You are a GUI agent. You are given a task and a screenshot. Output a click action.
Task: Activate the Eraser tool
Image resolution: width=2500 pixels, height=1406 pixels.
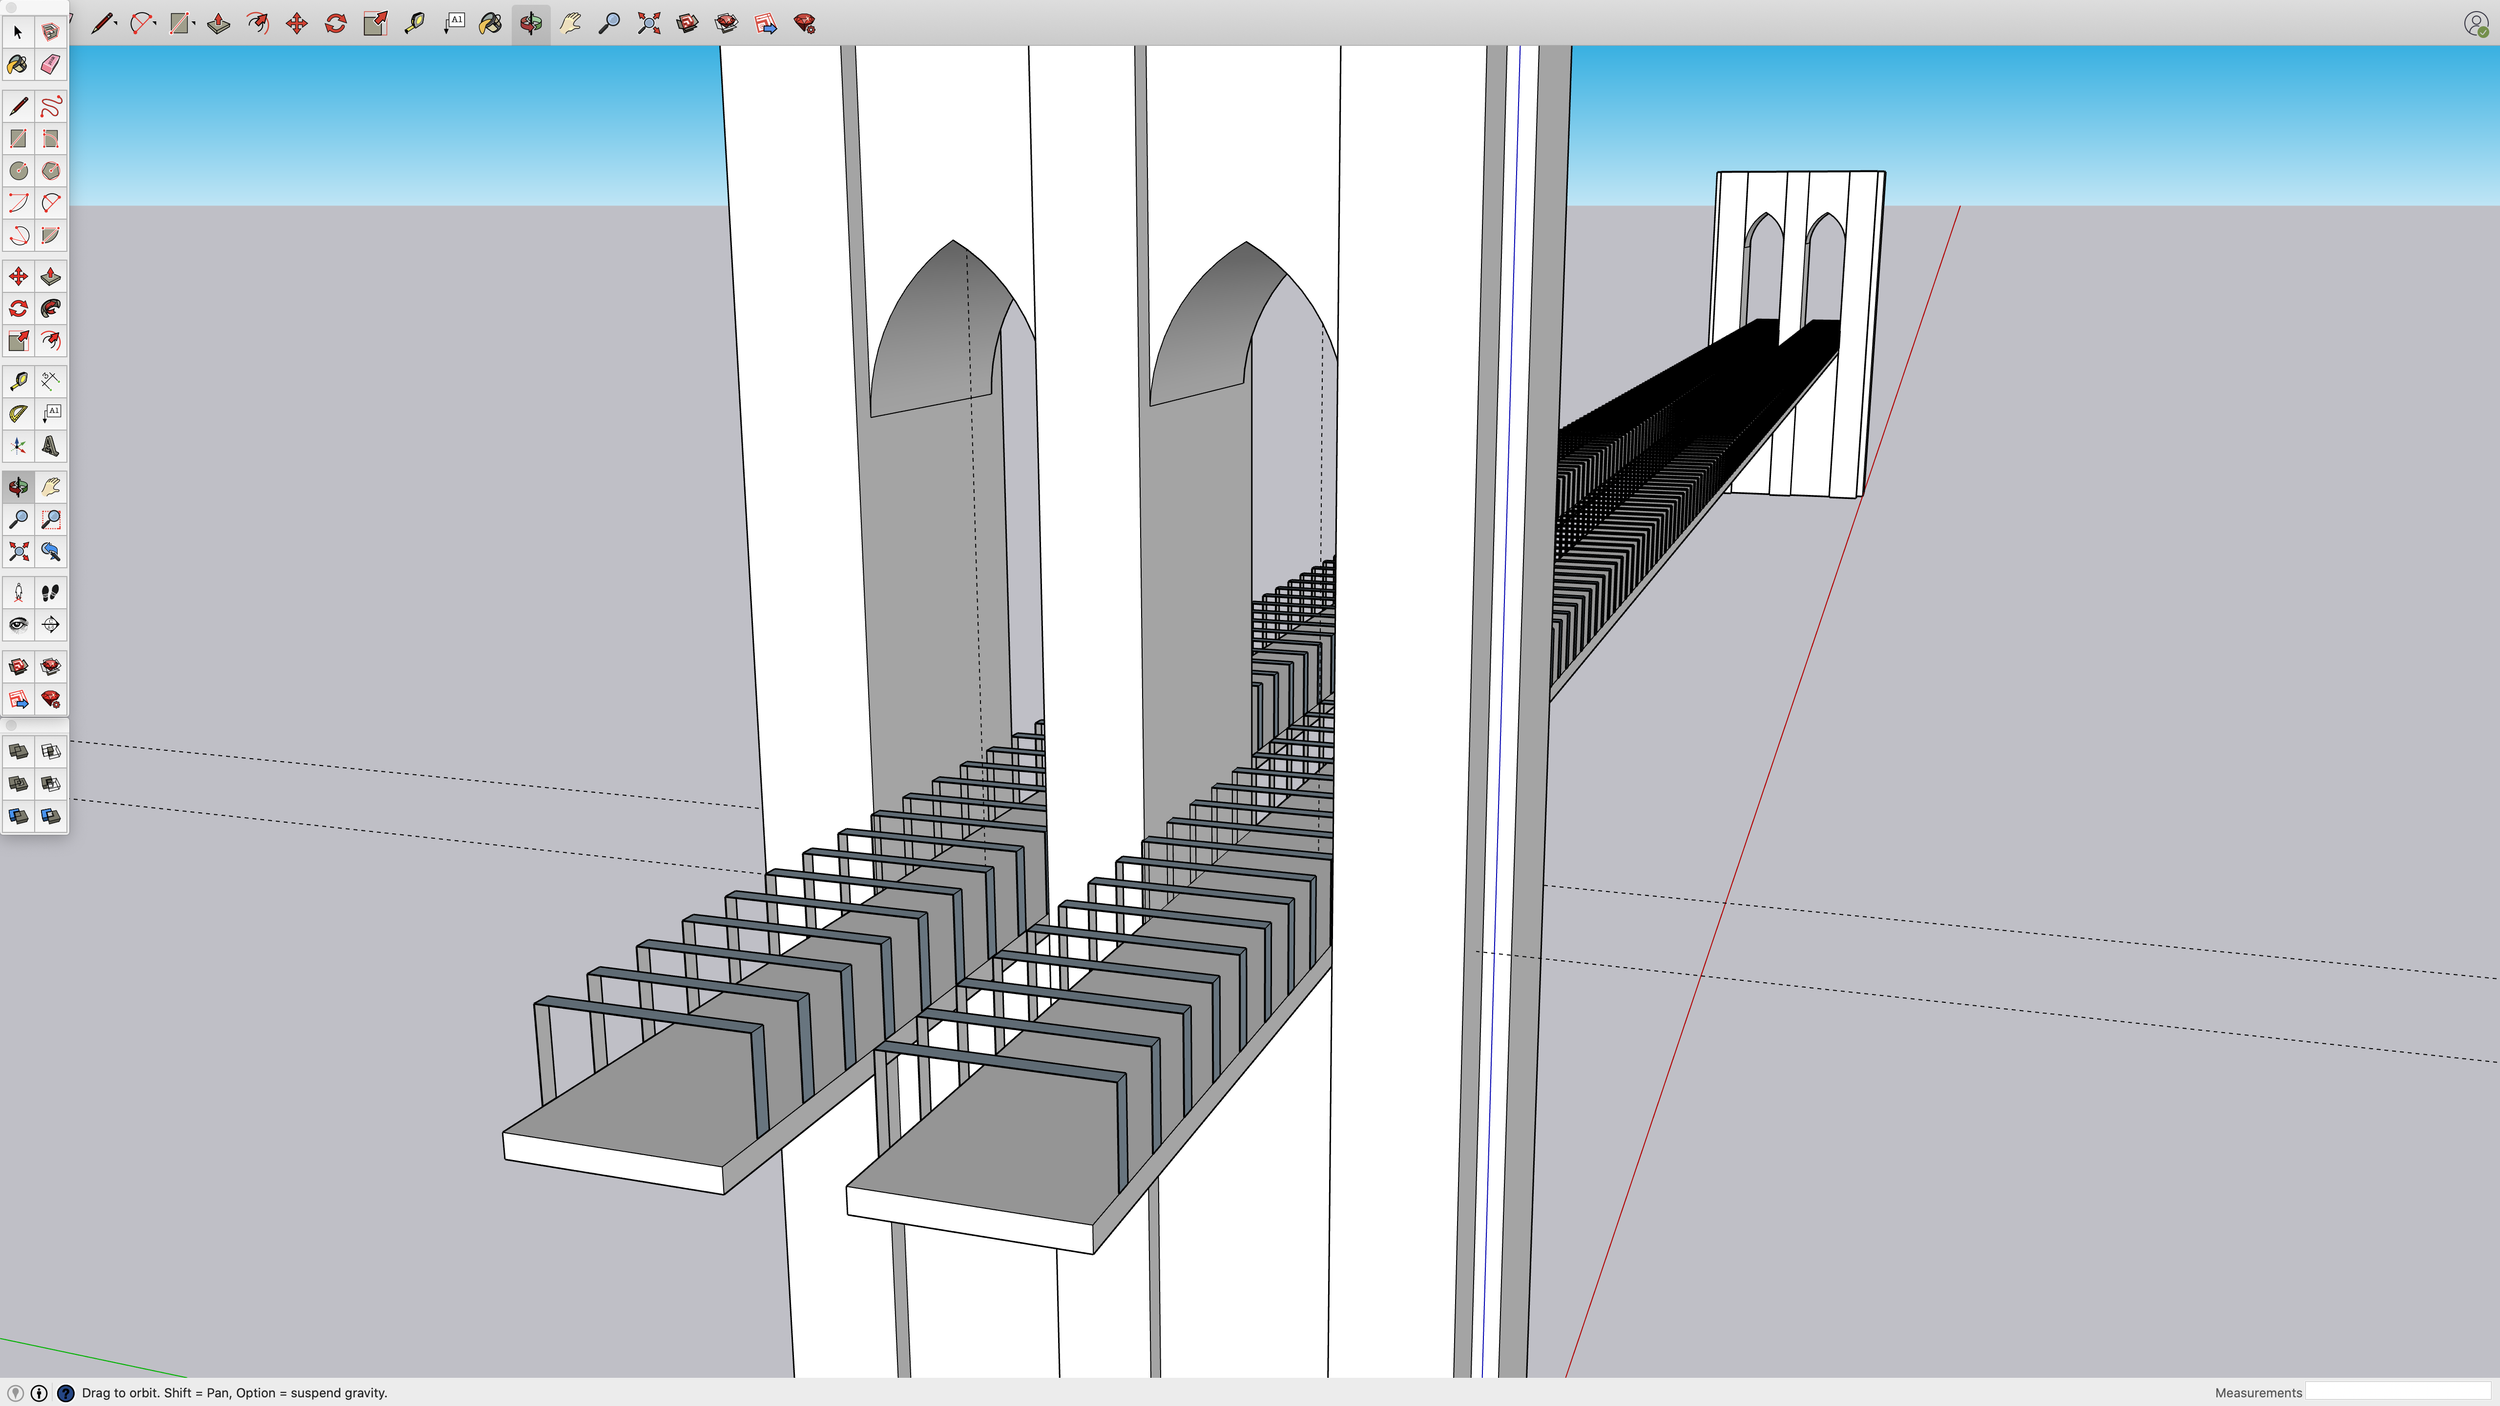pos(50,65)
